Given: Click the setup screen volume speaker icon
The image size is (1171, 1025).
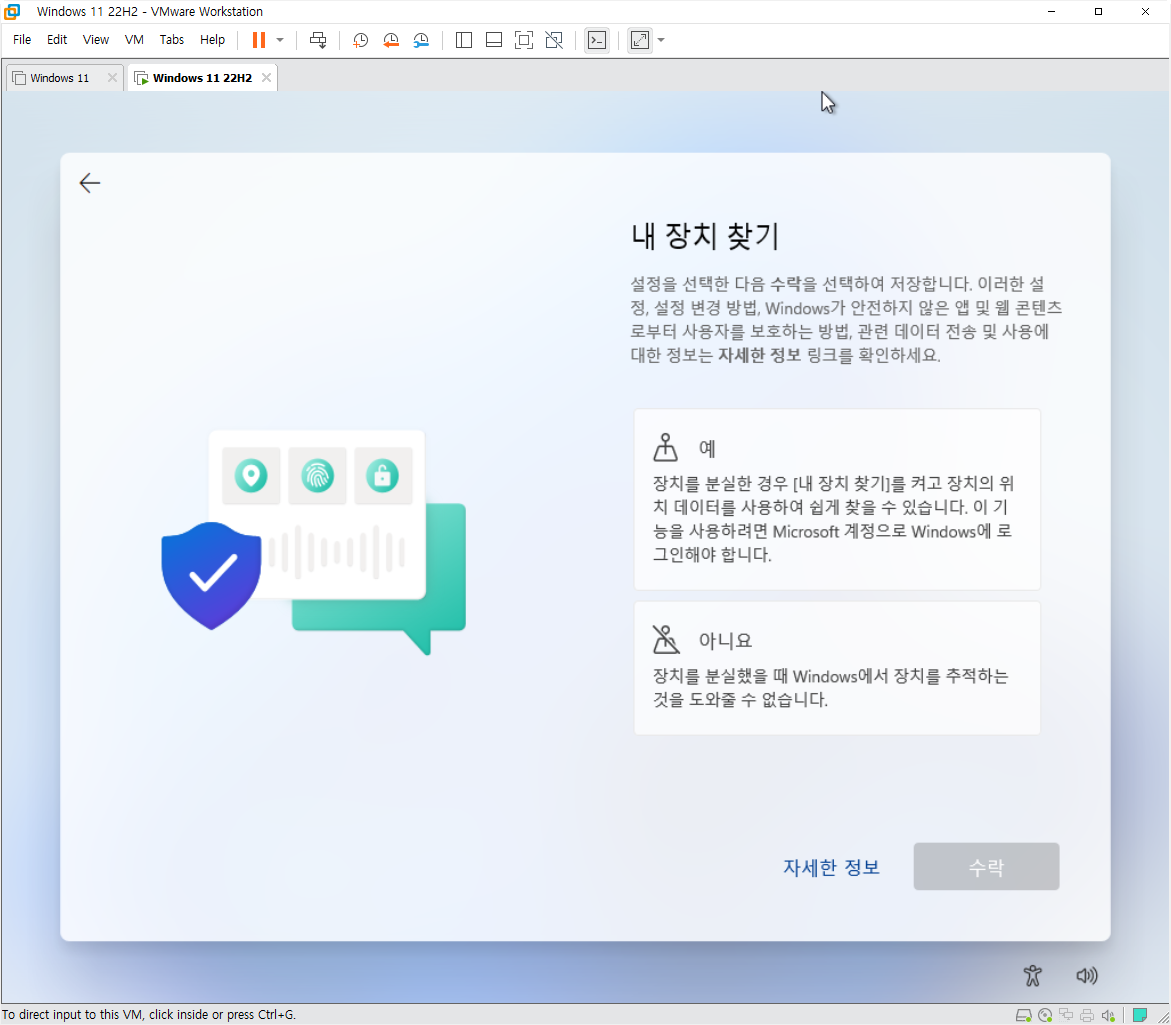Looking at the screenshot, I should pos(1087,976).
